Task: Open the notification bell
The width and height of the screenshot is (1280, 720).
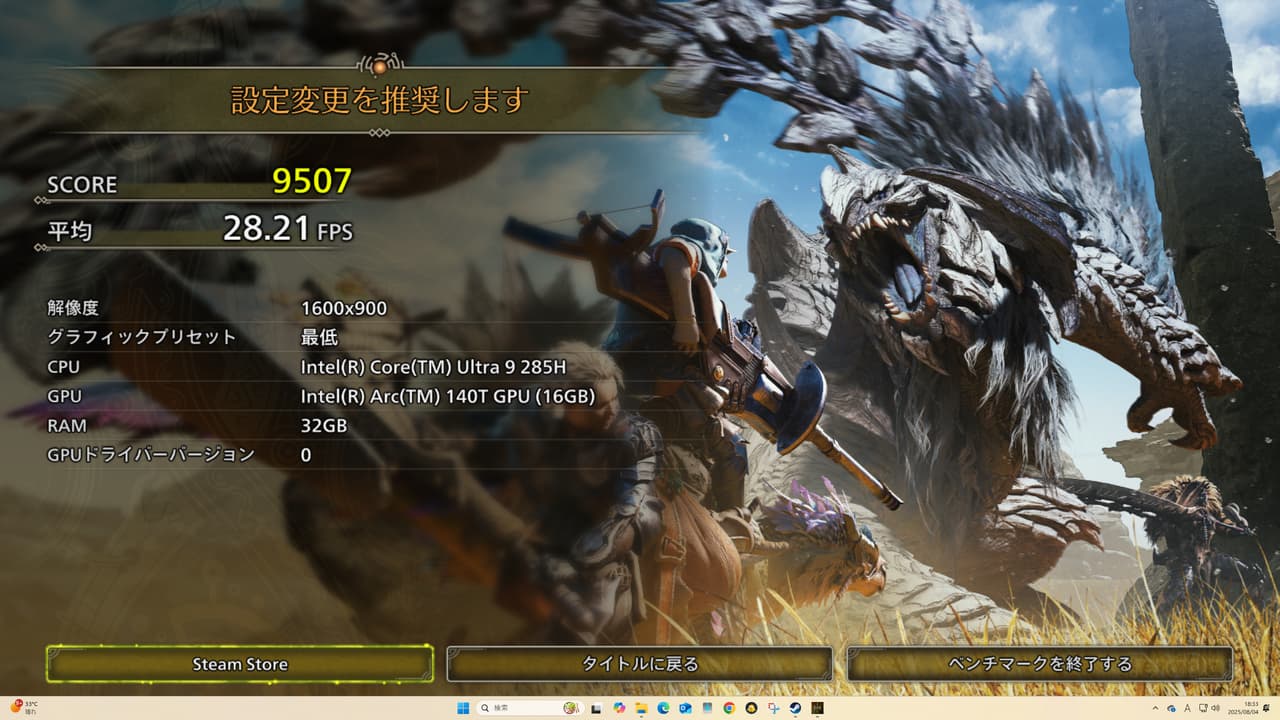Action: [x=1266, y=708]
